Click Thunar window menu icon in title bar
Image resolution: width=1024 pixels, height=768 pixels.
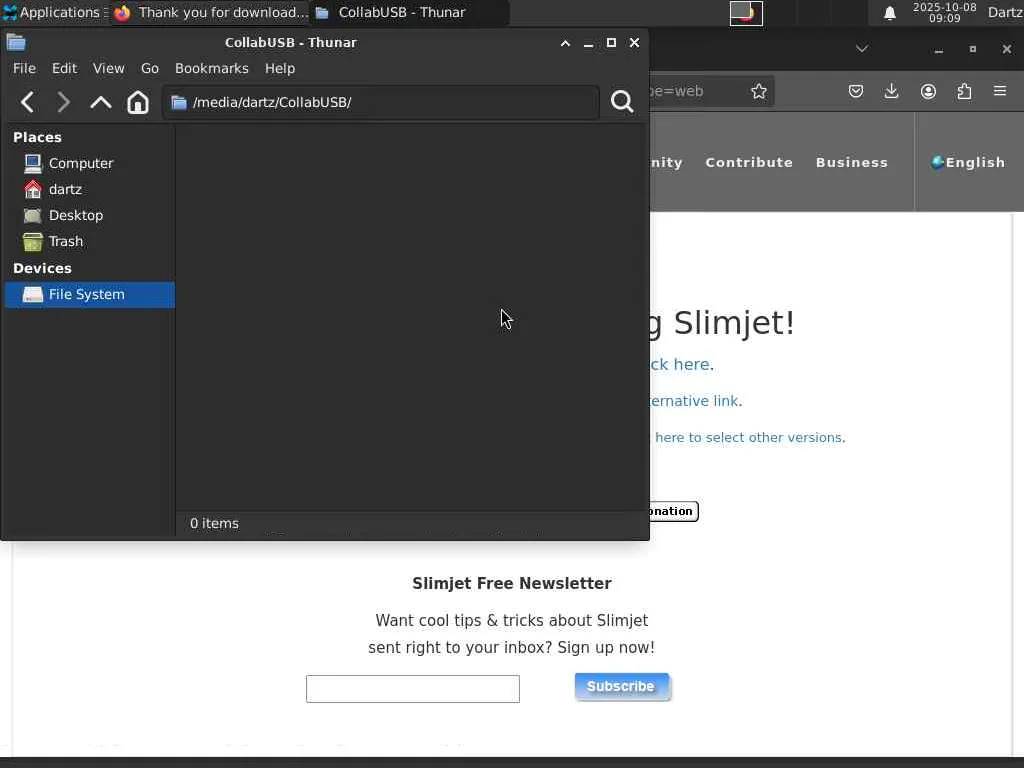click(x=16, y=43)
